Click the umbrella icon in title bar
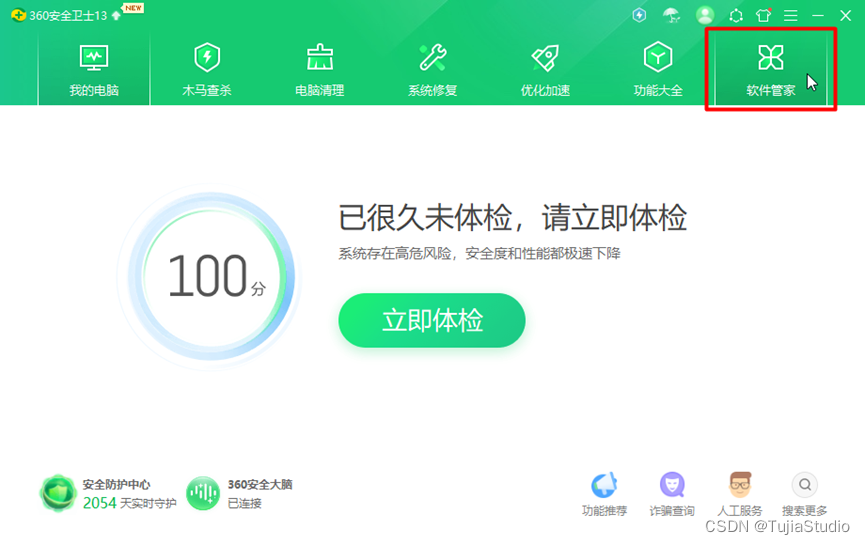The image size is (865, 545). tap(671, 15)
